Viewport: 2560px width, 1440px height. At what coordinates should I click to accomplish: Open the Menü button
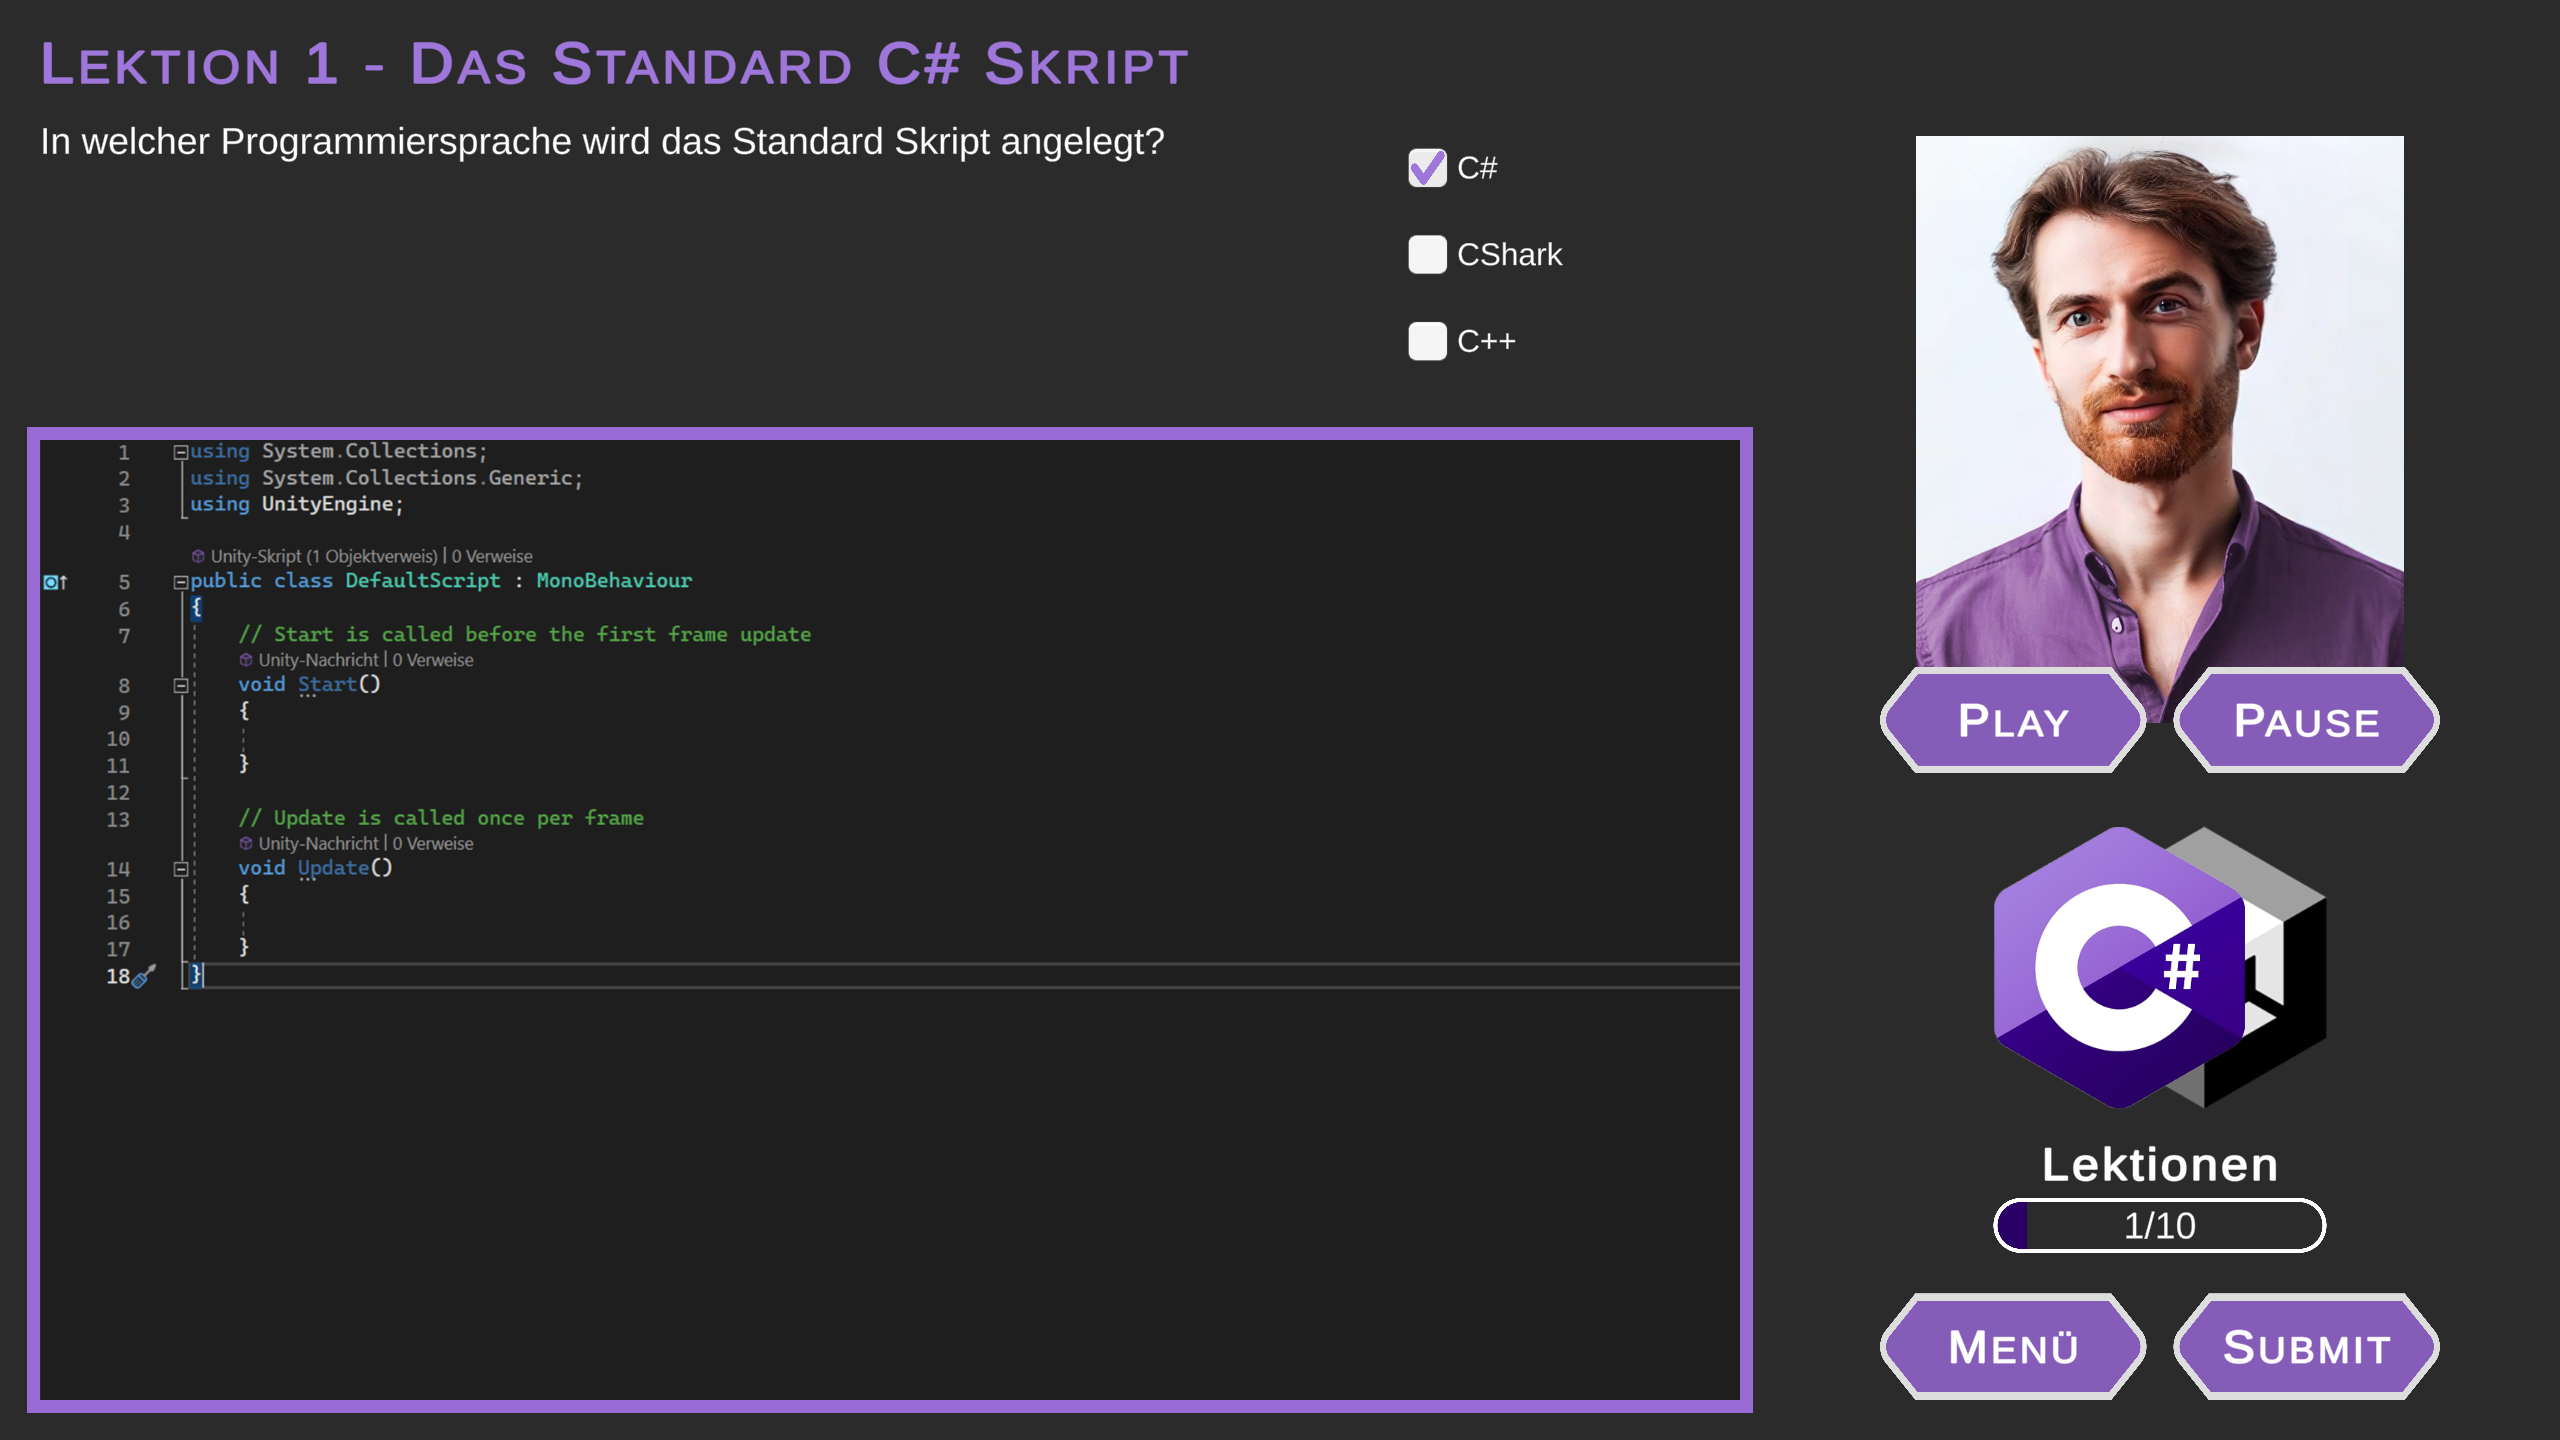(x=2013, y=1347)
